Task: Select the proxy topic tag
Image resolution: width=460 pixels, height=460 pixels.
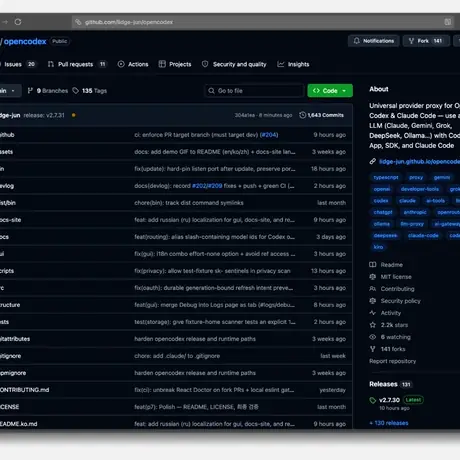Action: pyautogui.click(x=416, y=178)
